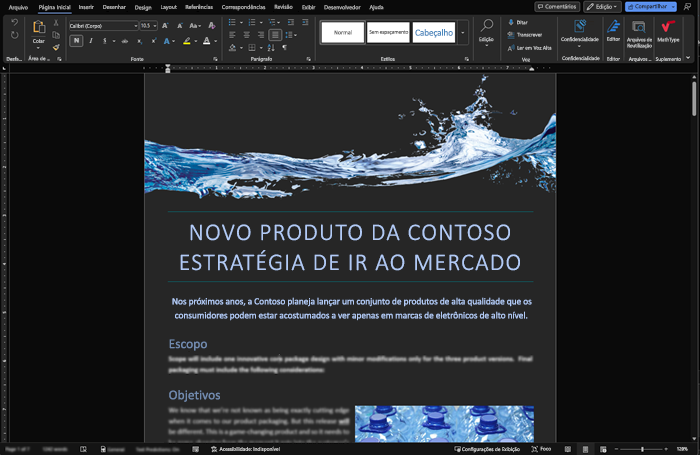Open the Arquivo menu
The height and width of the screenshot is (455, 700).
18,7
